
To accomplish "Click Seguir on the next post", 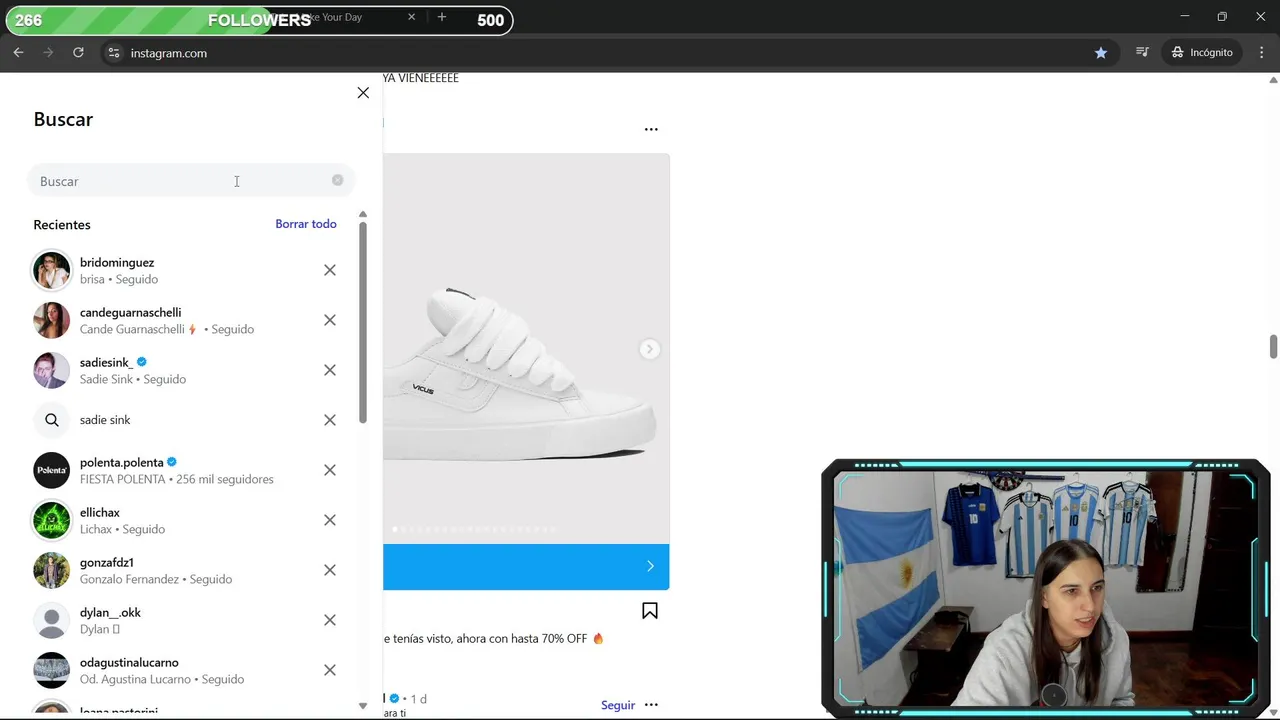I will click(x=618, y=705).
